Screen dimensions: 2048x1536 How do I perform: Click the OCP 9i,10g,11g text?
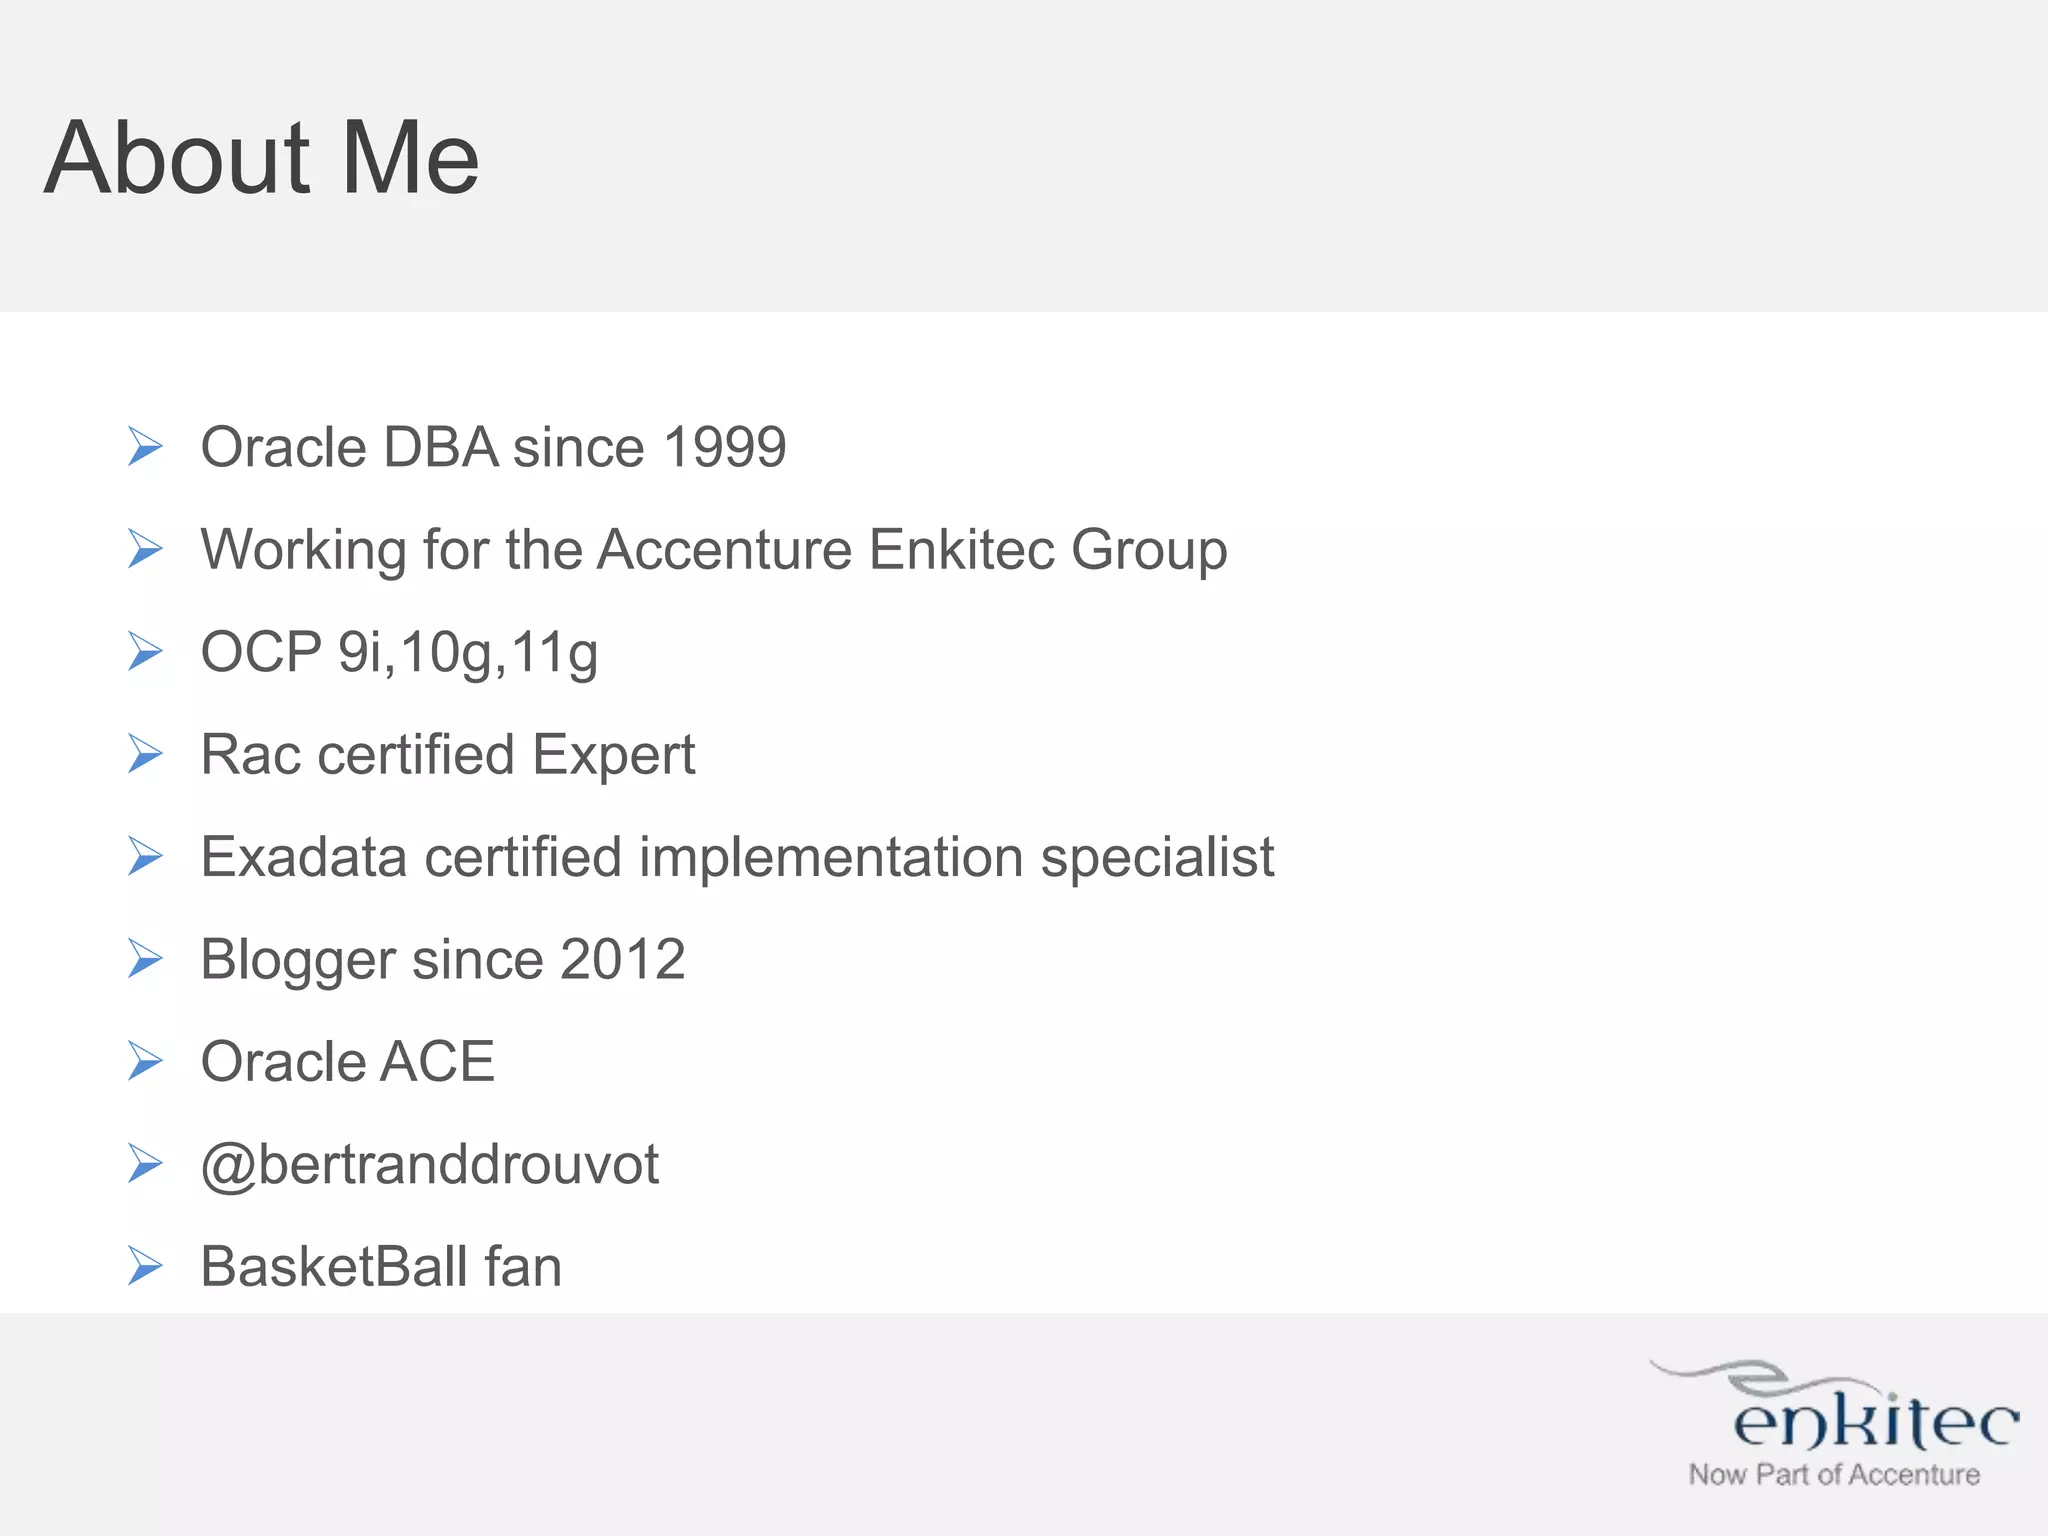pos(399,653)
